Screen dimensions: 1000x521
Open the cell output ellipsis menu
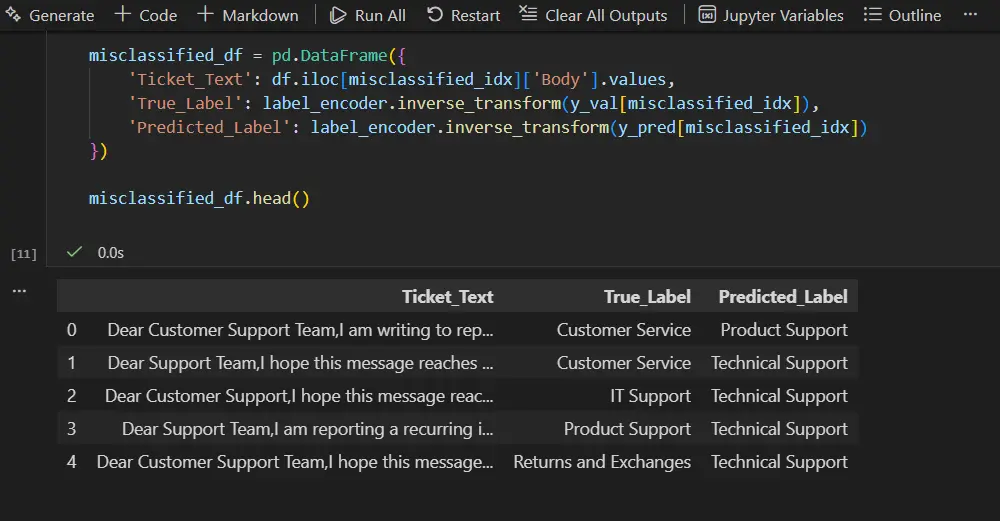[17, 290]
